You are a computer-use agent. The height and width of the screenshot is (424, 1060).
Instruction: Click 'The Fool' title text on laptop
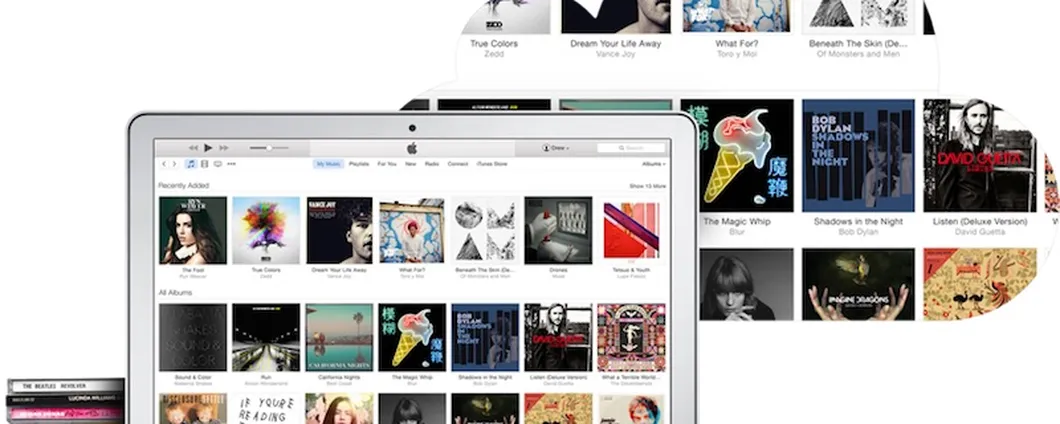coord(193,270)
